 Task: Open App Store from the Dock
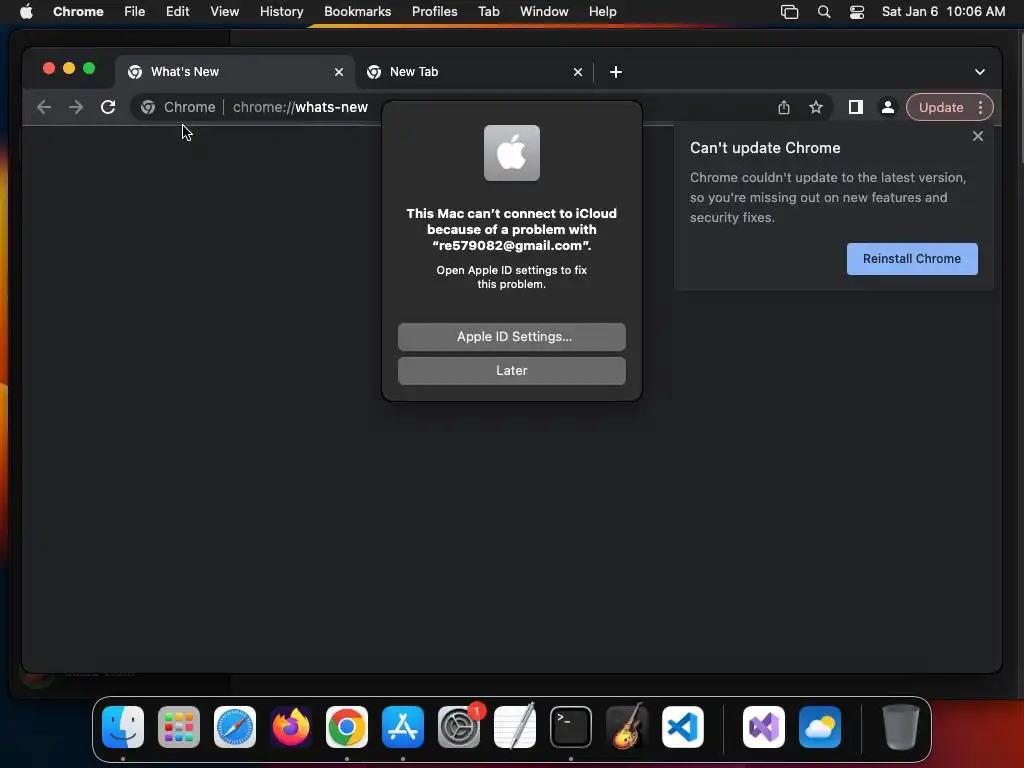click(x=402, y=727)
